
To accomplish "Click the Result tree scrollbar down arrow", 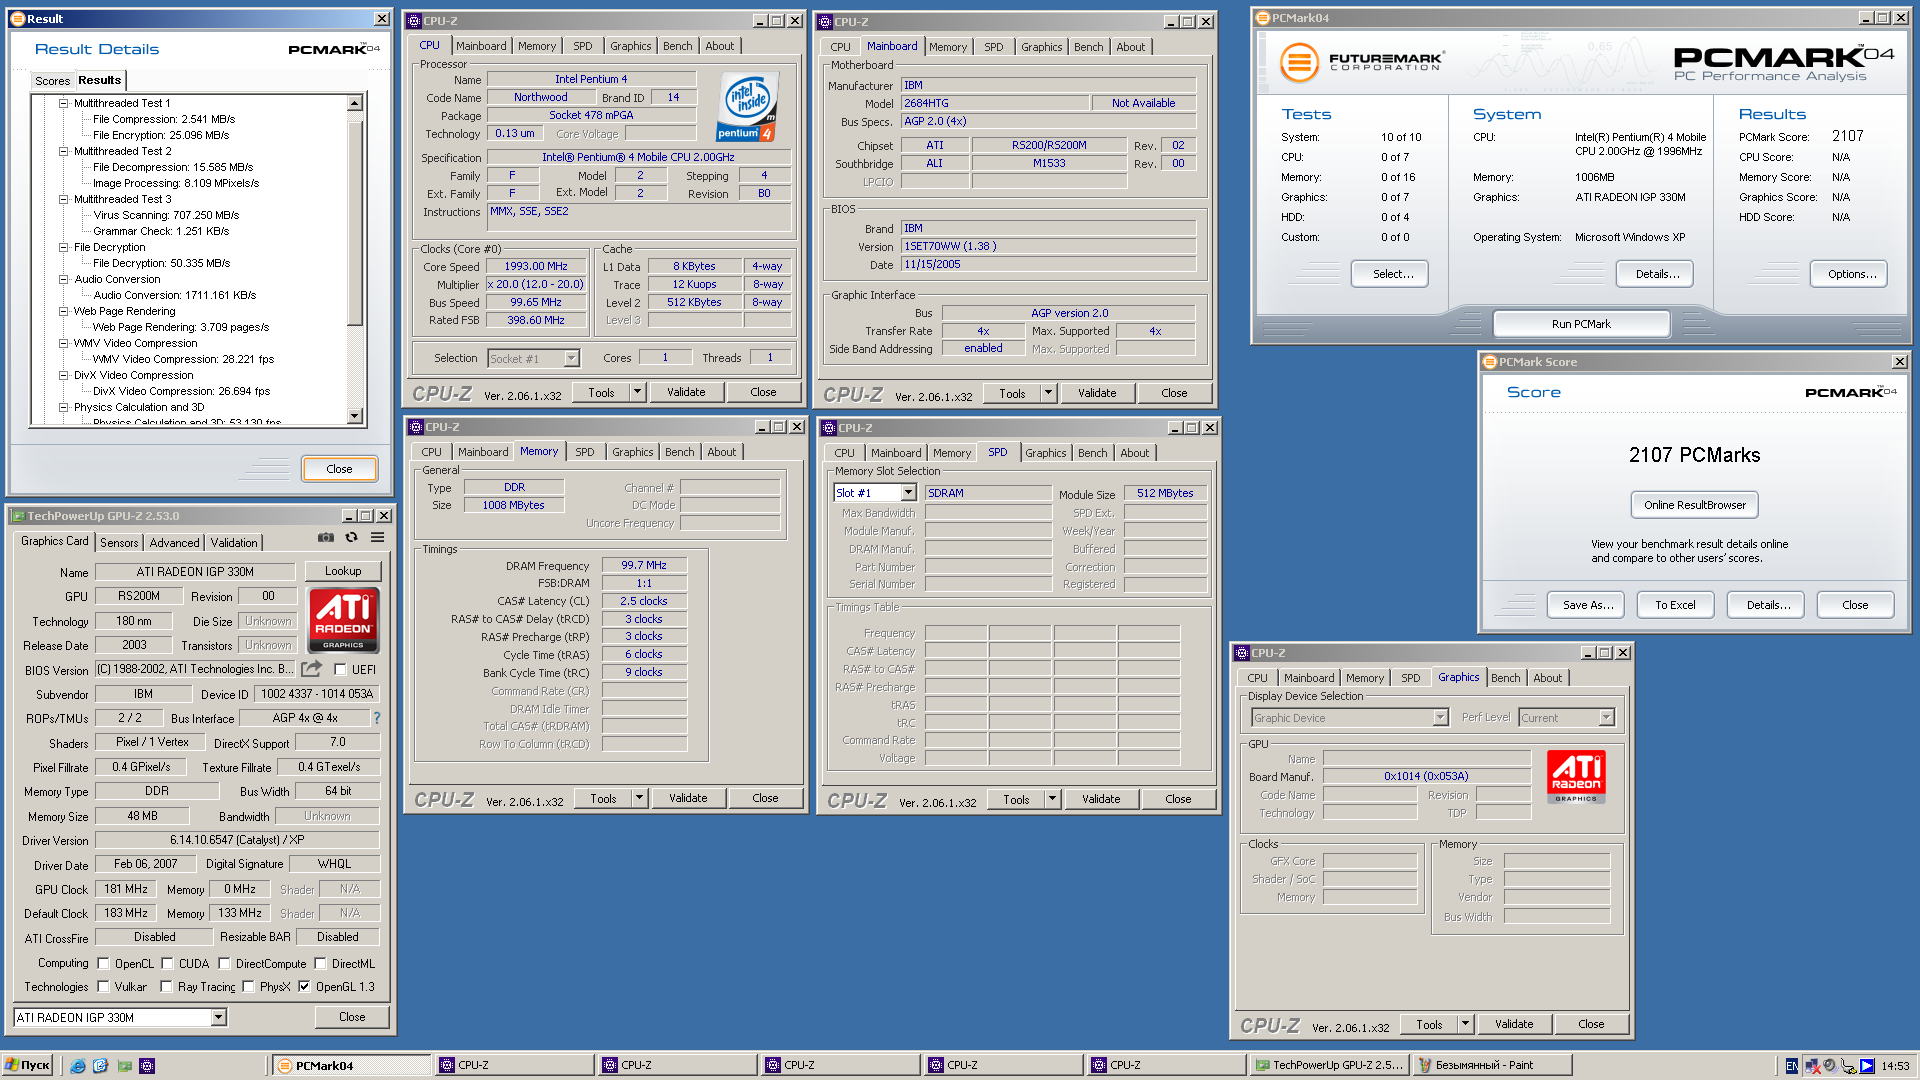I will (354, 416).
